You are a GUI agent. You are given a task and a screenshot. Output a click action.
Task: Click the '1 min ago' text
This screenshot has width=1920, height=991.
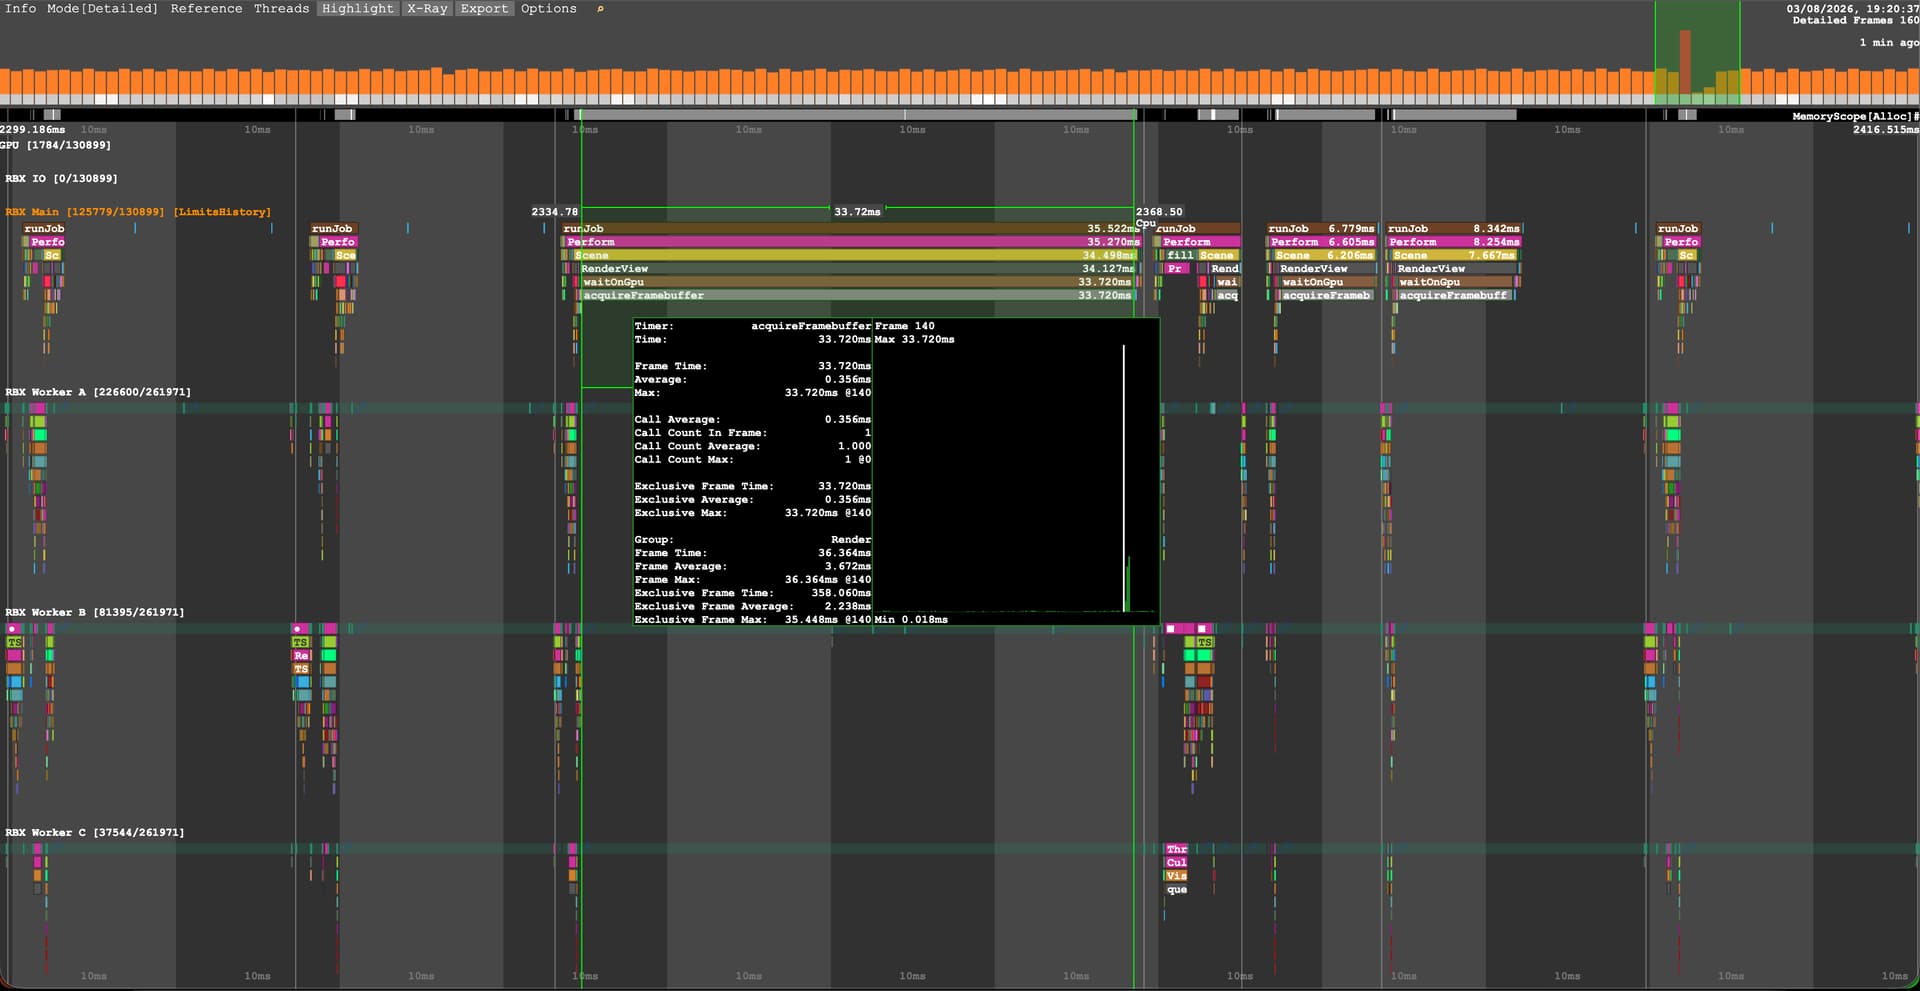[x=1888, y=42]
